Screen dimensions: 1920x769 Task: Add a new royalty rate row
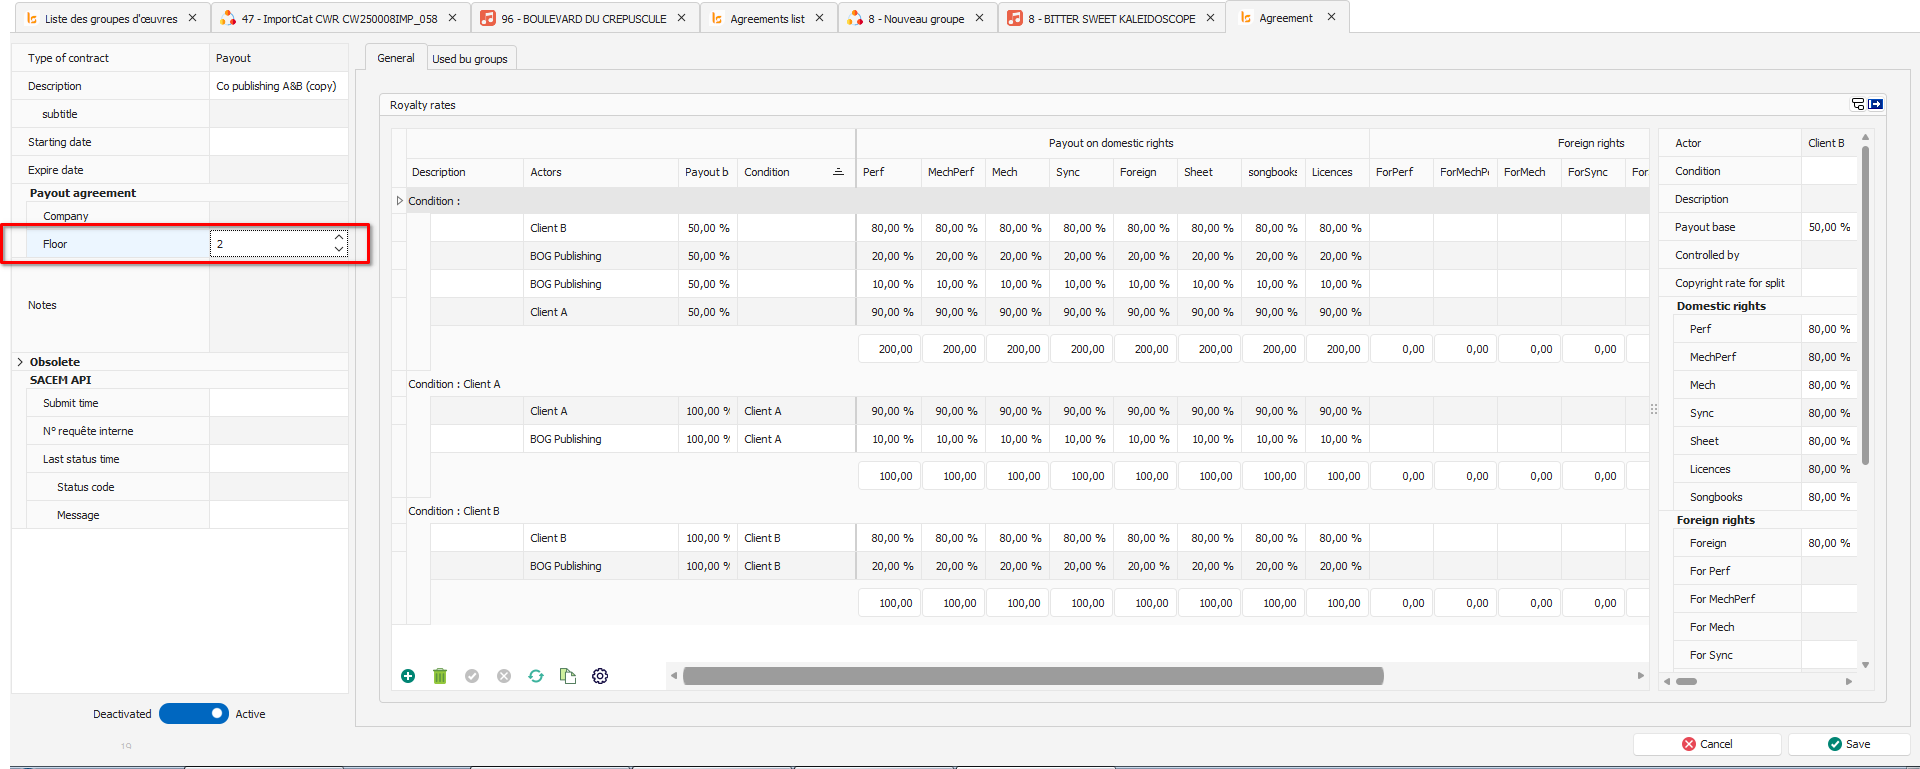click(408, 676)
